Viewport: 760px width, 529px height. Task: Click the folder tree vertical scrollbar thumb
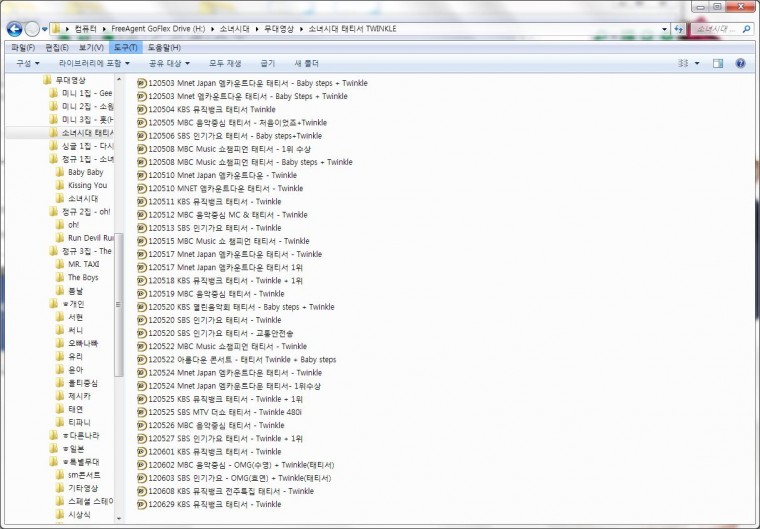click(x=118, y=305)
